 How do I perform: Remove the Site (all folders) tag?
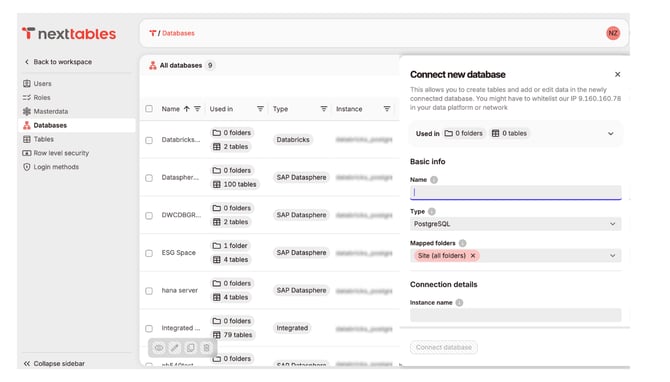(473, 256)
